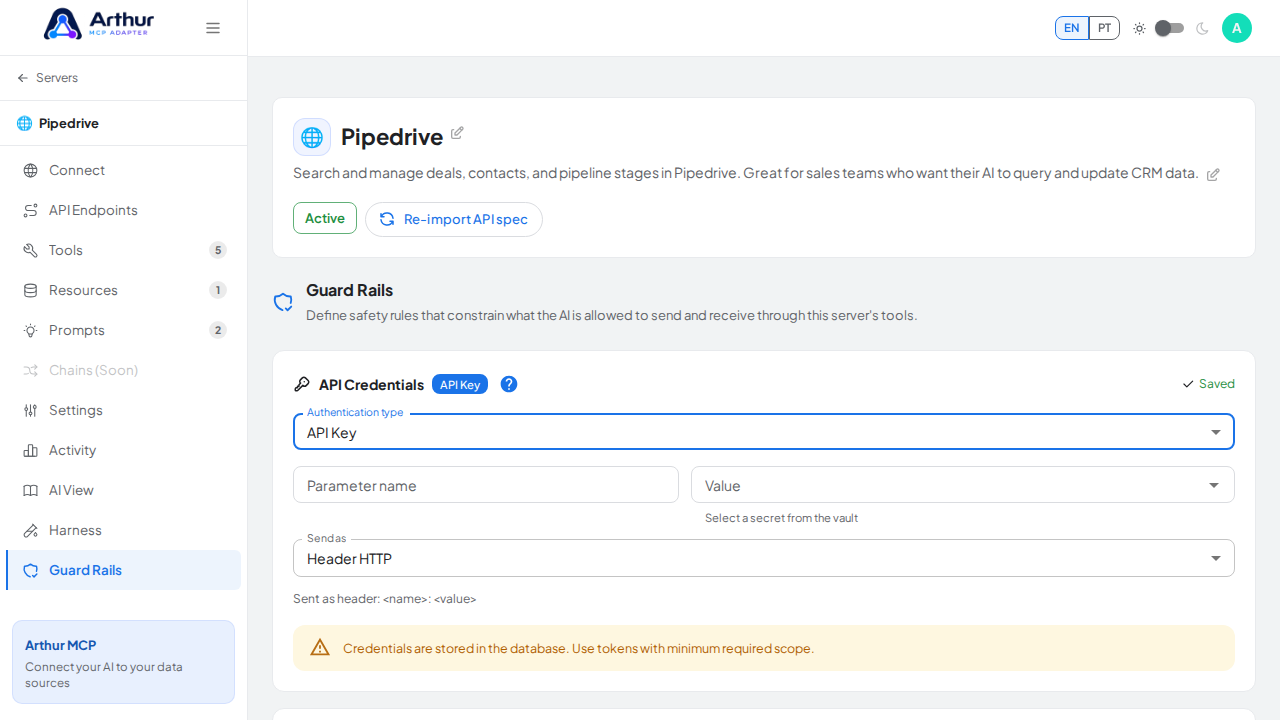Open user avatar A menu
The height and width of the screenshot is (720, 1280).
point(1237,28)
